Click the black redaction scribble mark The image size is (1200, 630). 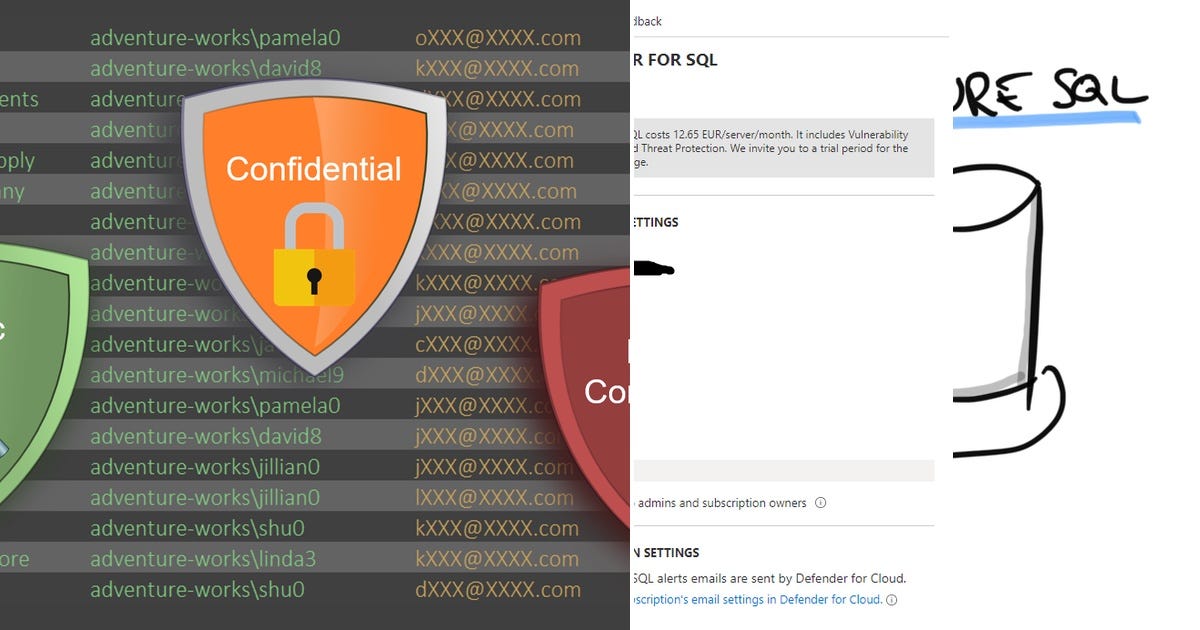652,268
